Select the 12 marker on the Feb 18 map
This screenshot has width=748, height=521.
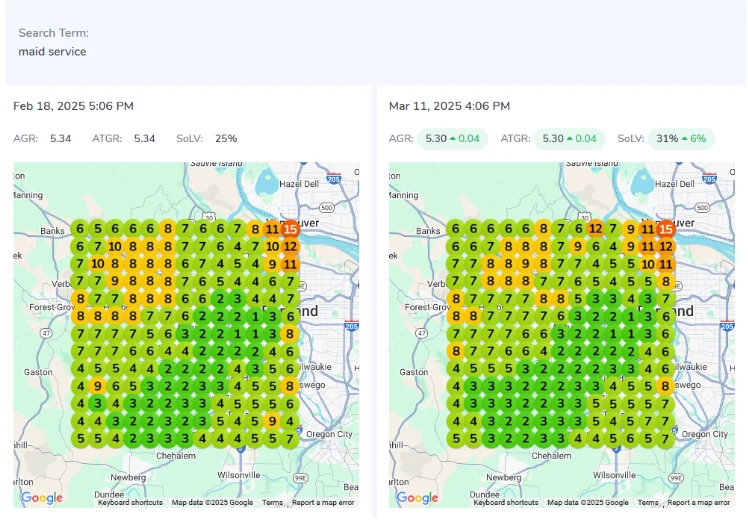click(290, 246)
